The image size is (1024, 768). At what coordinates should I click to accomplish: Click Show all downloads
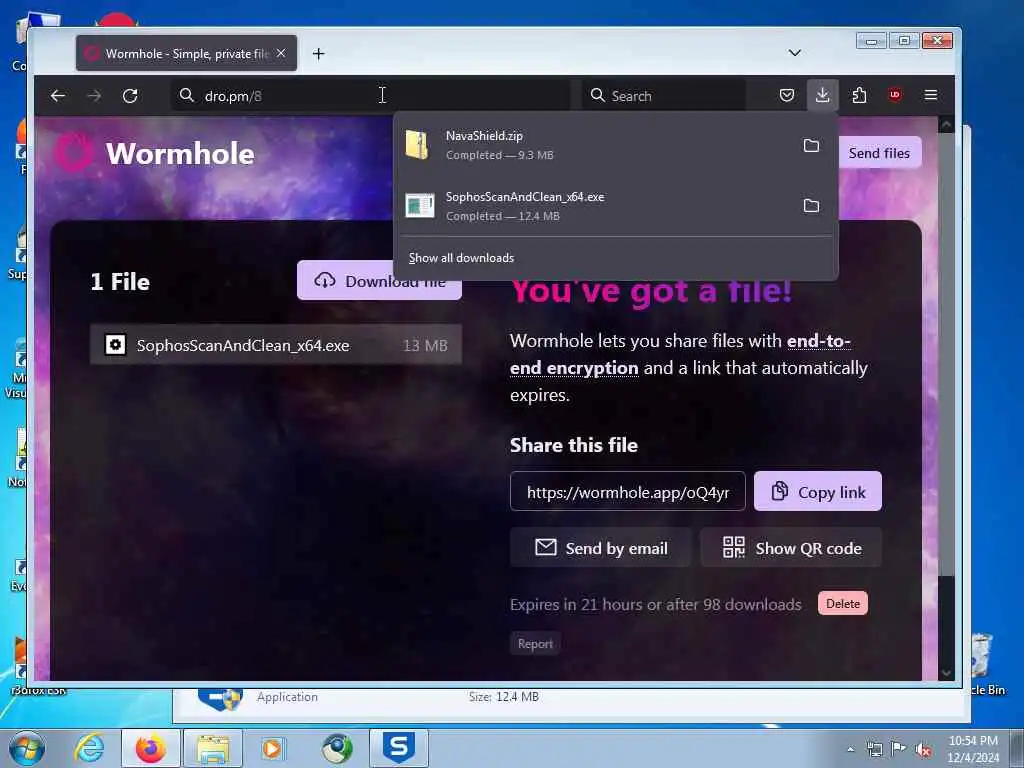pyautogui.click(x=461, y=258)
